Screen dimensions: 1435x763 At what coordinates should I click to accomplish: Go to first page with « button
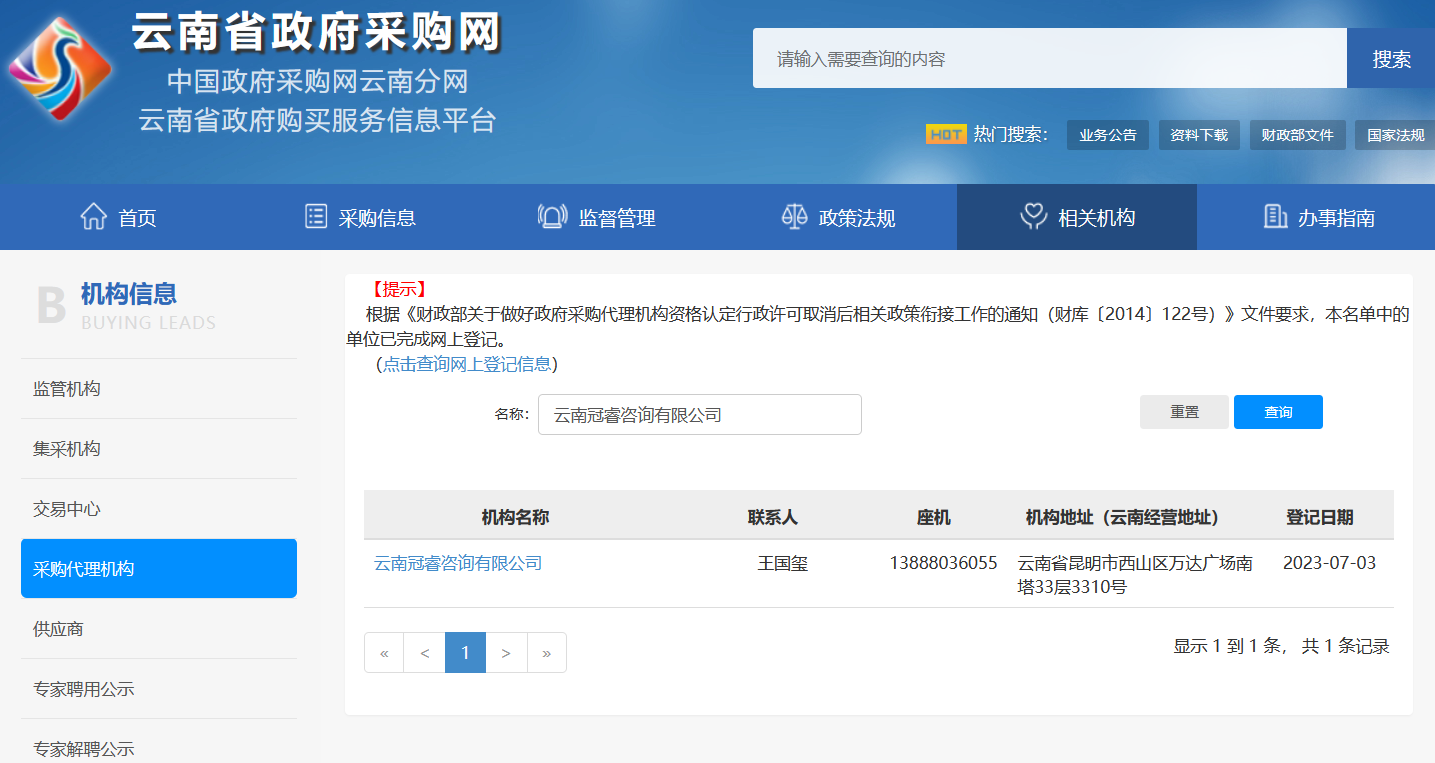click(384, 653)
